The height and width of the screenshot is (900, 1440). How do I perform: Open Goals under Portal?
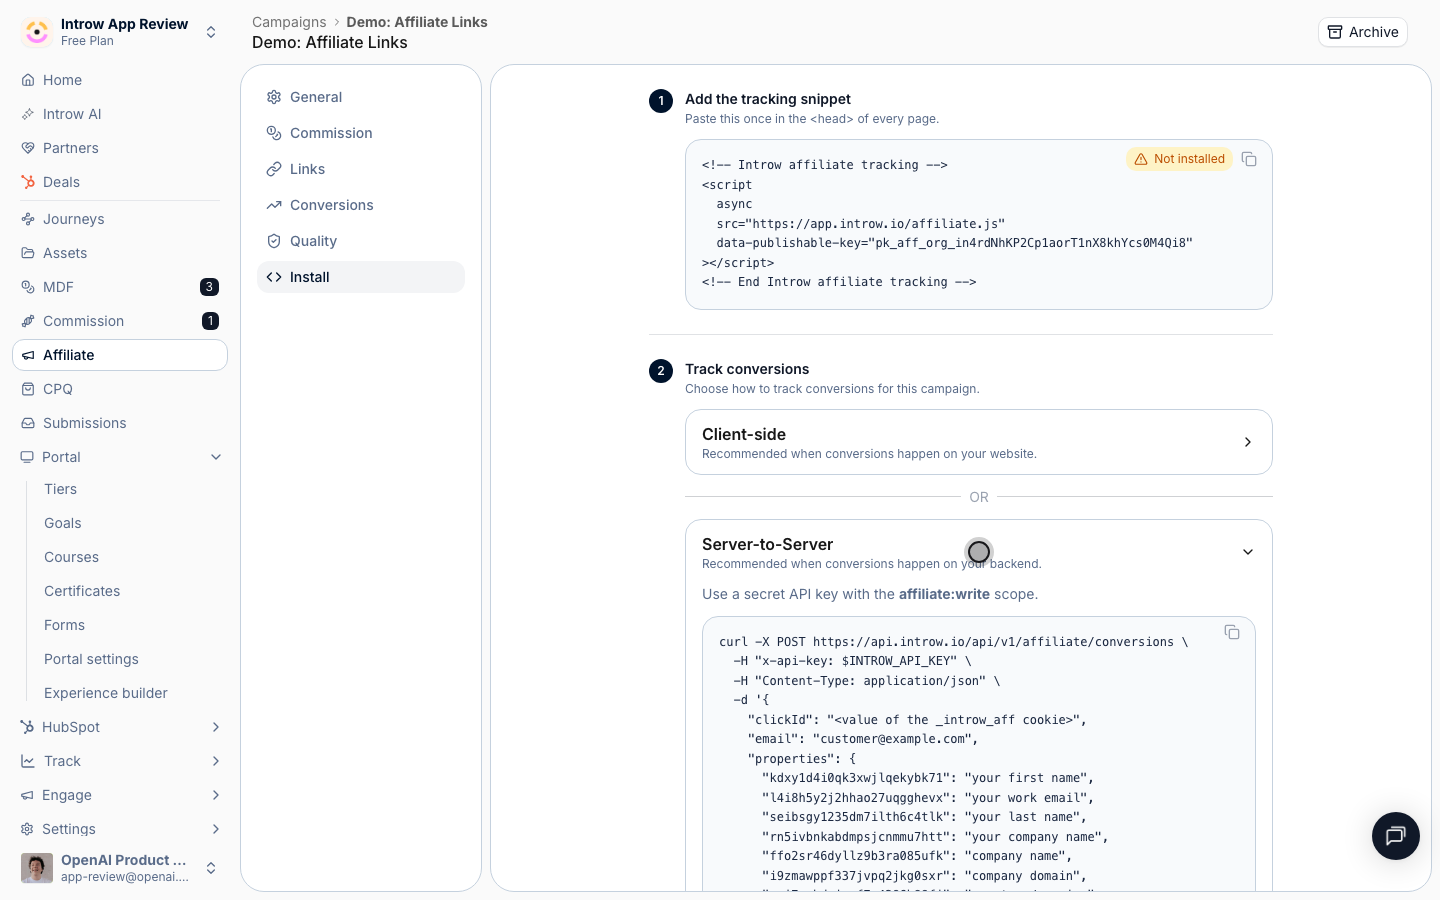pyautogui.click(x=63, y=523)
